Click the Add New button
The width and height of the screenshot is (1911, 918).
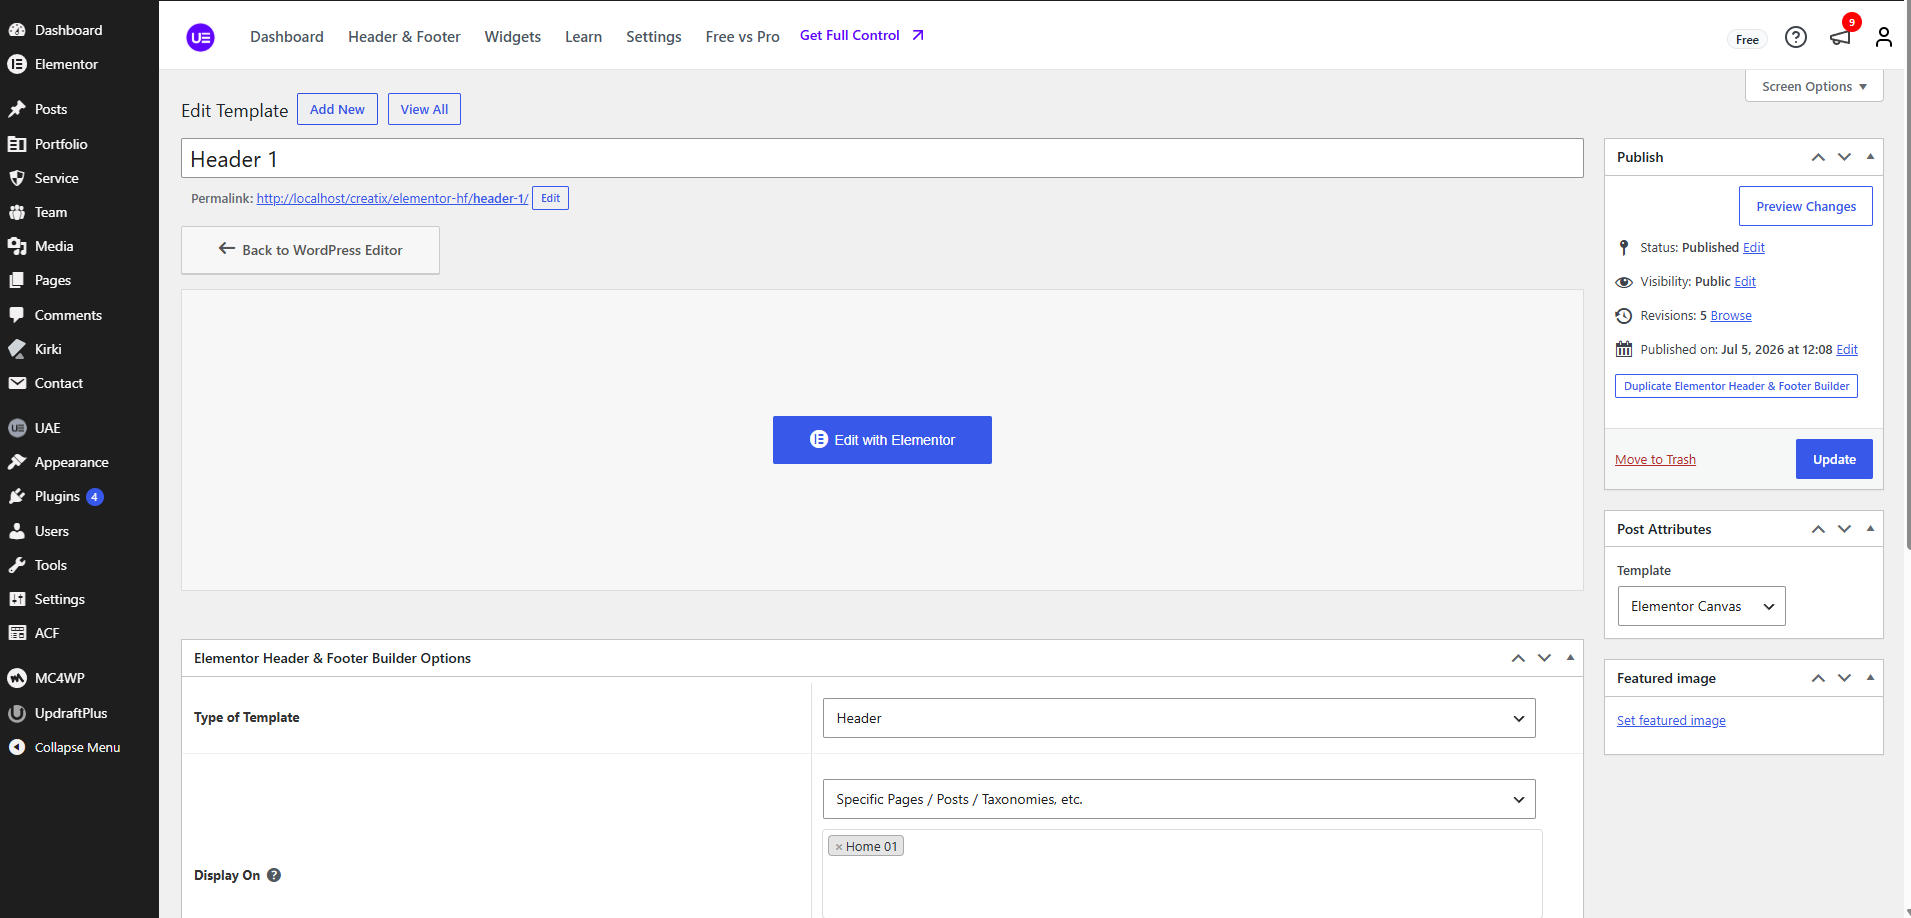tap(337, 109)
